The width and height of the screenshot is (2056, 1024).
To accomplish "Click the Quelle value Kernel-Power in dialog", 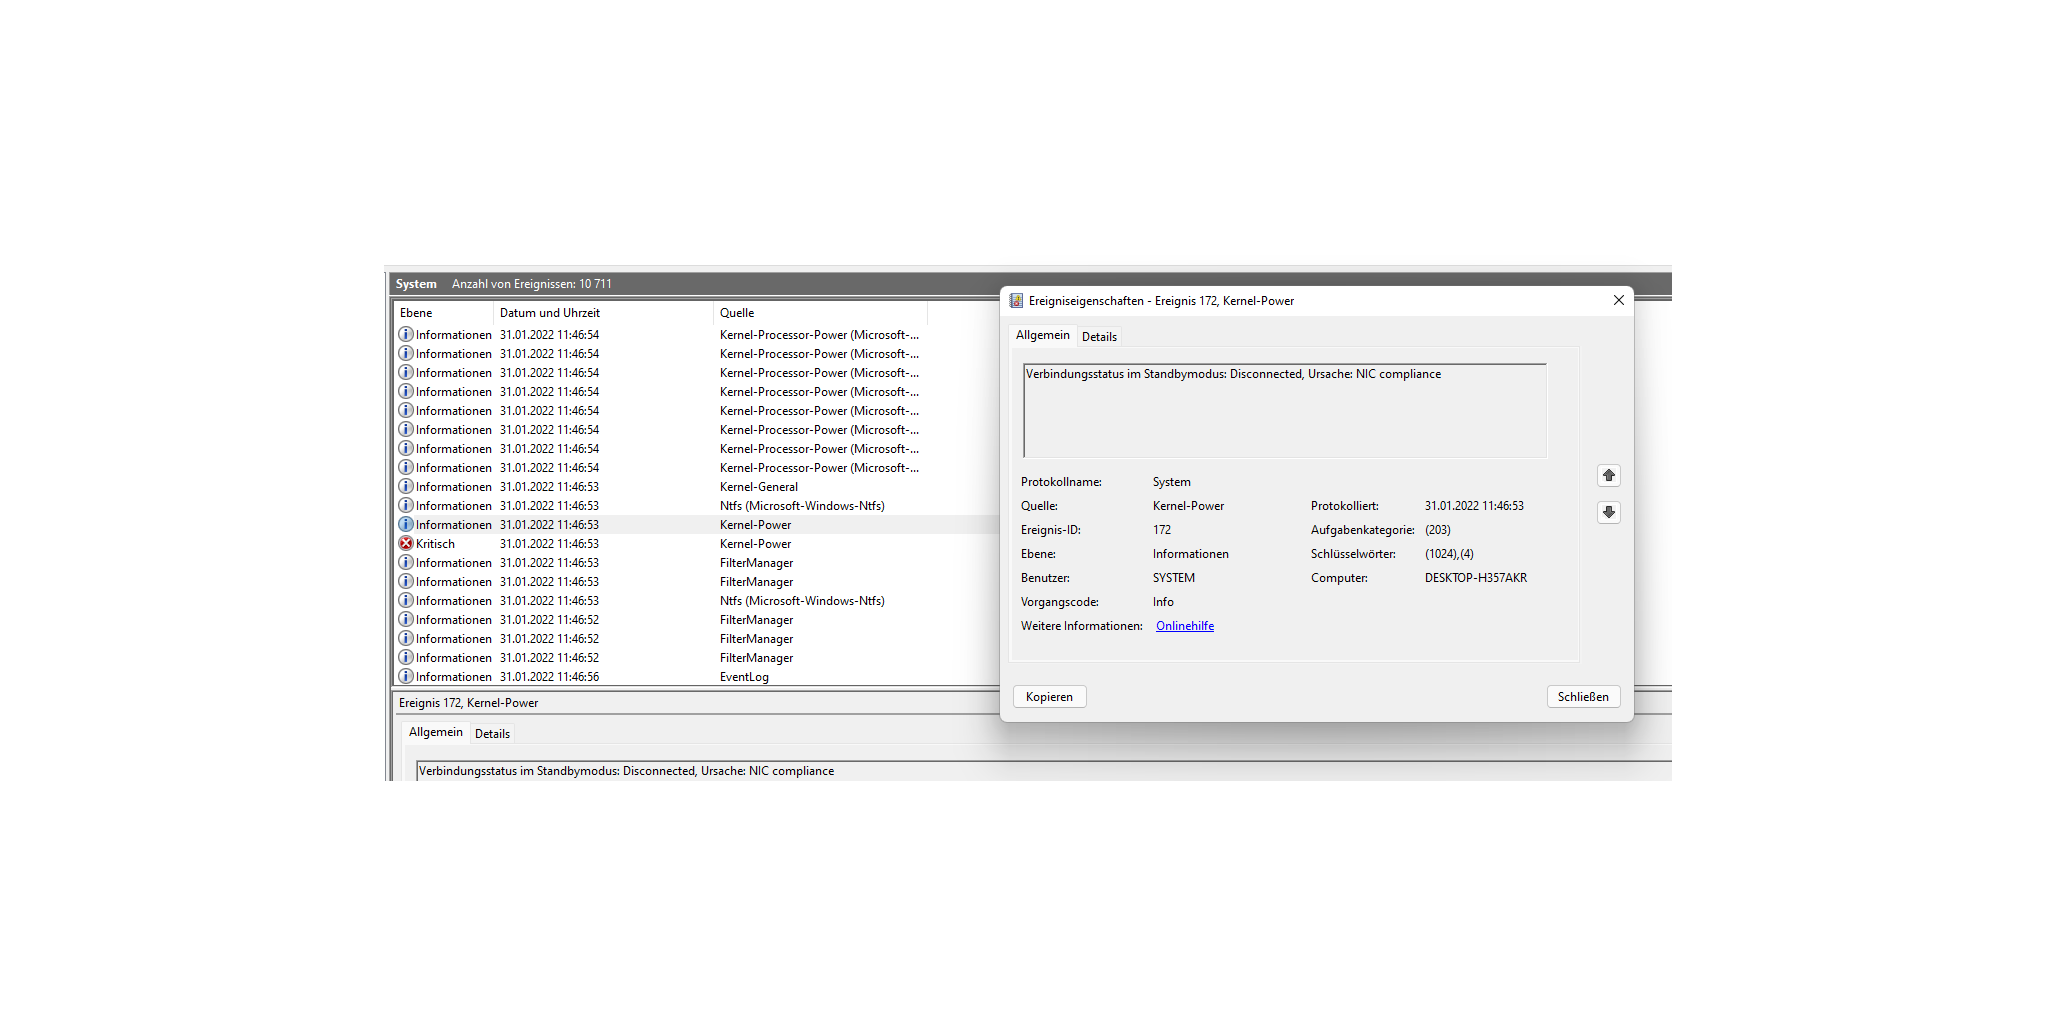I will (x=1188, y=506).
